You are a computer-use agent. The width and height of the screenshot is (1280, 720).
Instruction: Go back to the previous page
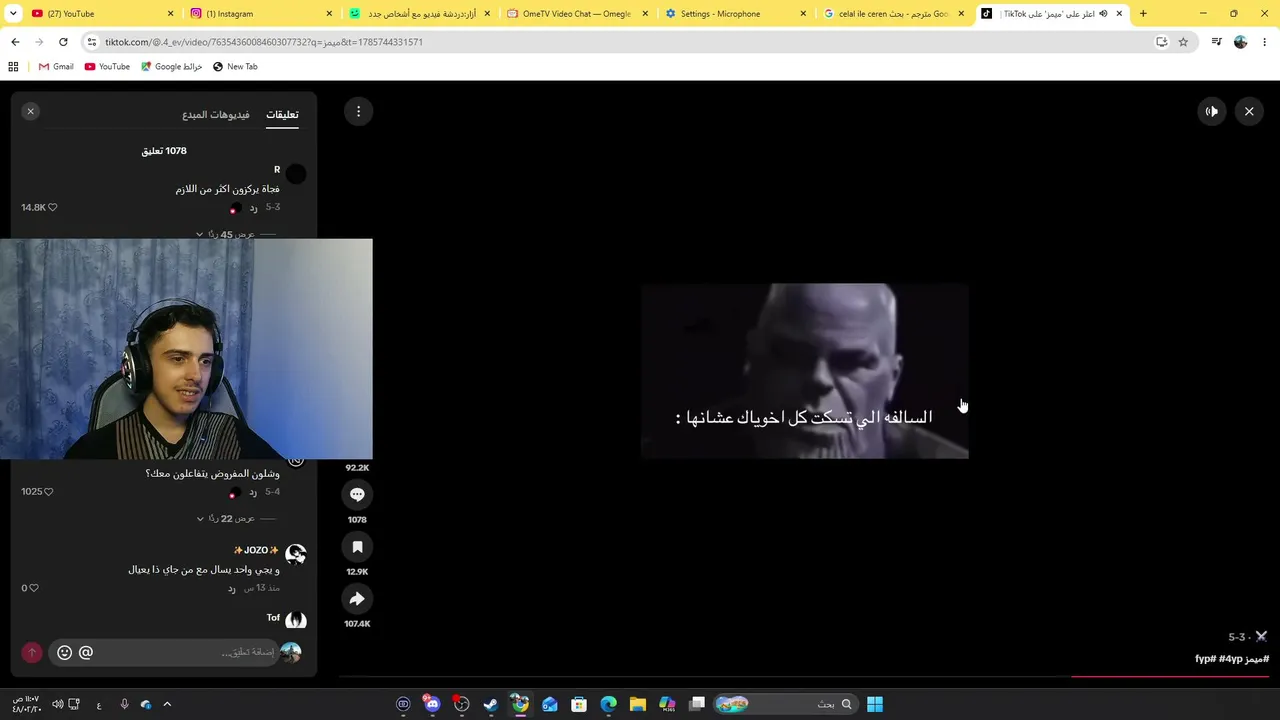15,42
